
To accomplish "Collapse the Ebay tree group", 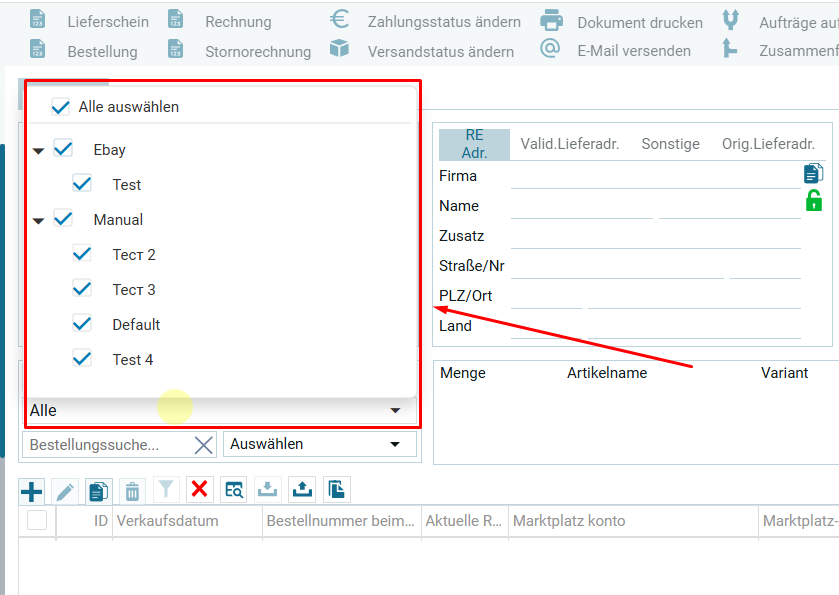I will (x=38, y=151).
